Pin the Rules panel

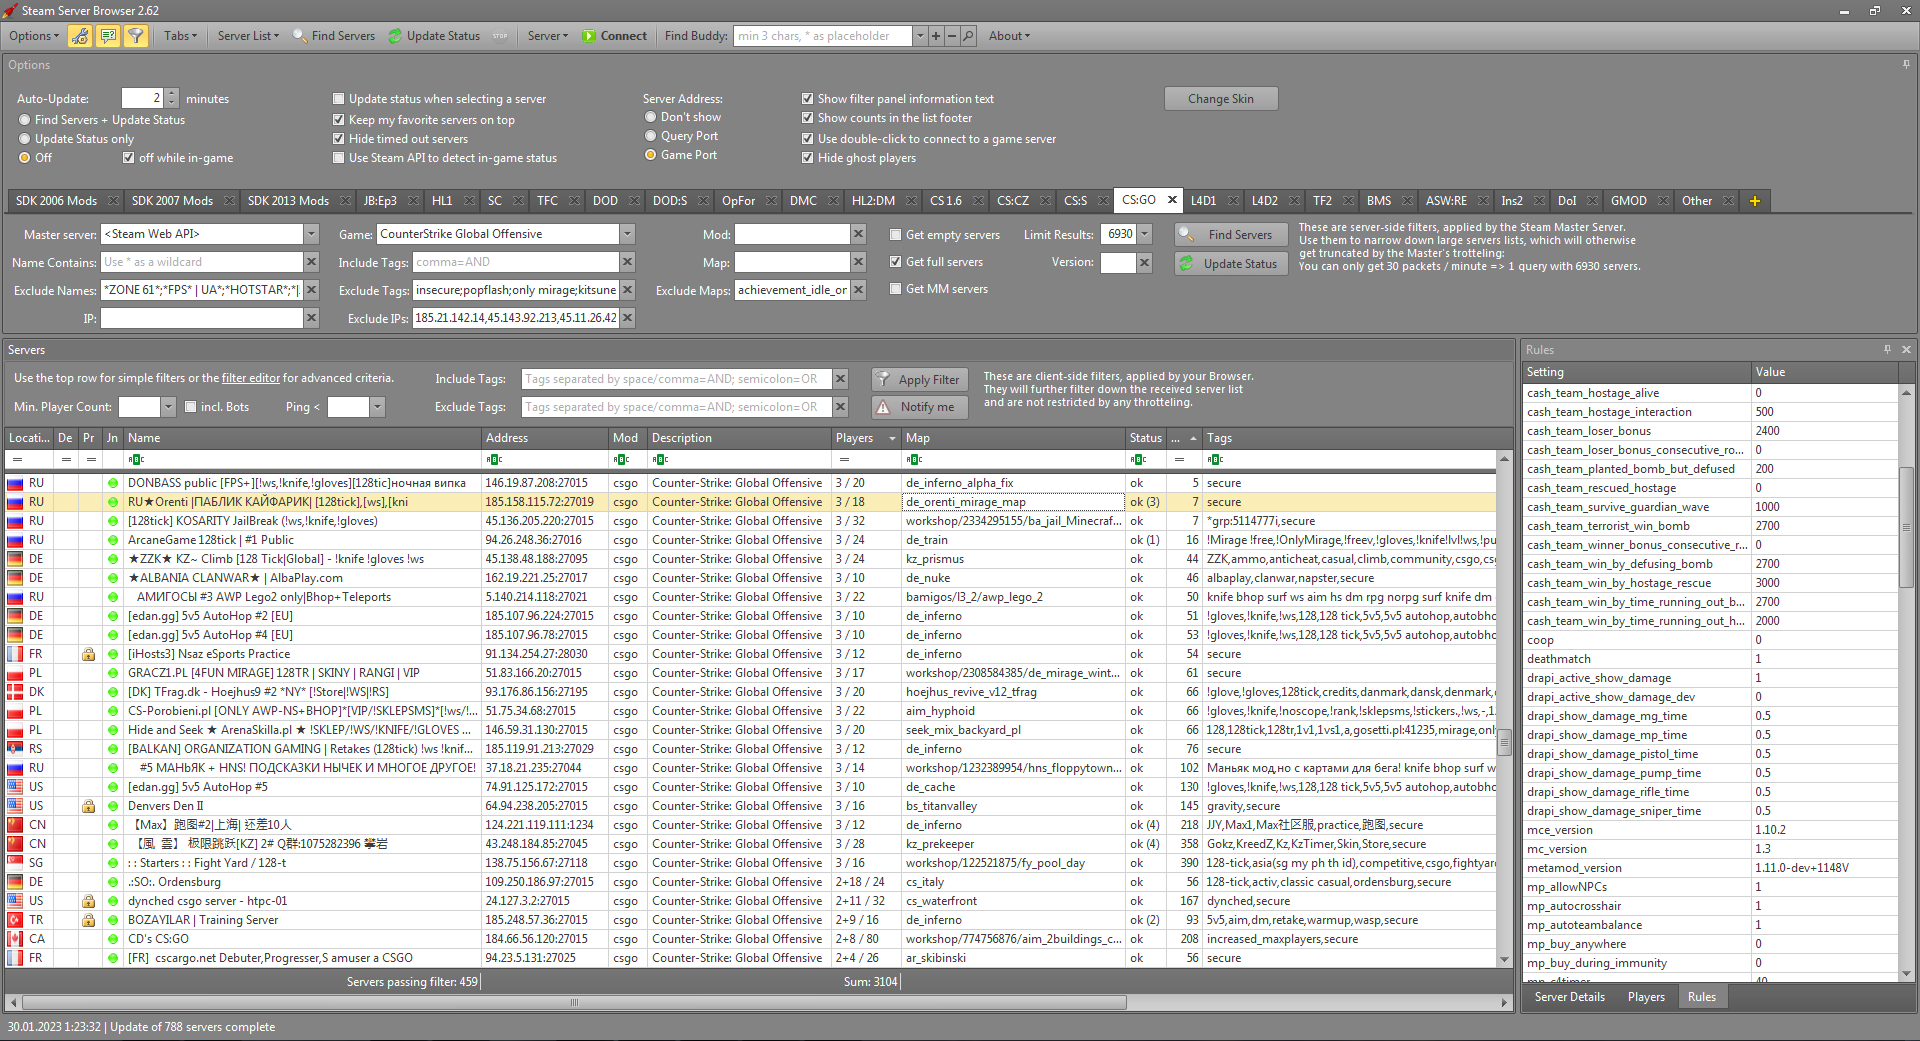(x=1887, y=350)
